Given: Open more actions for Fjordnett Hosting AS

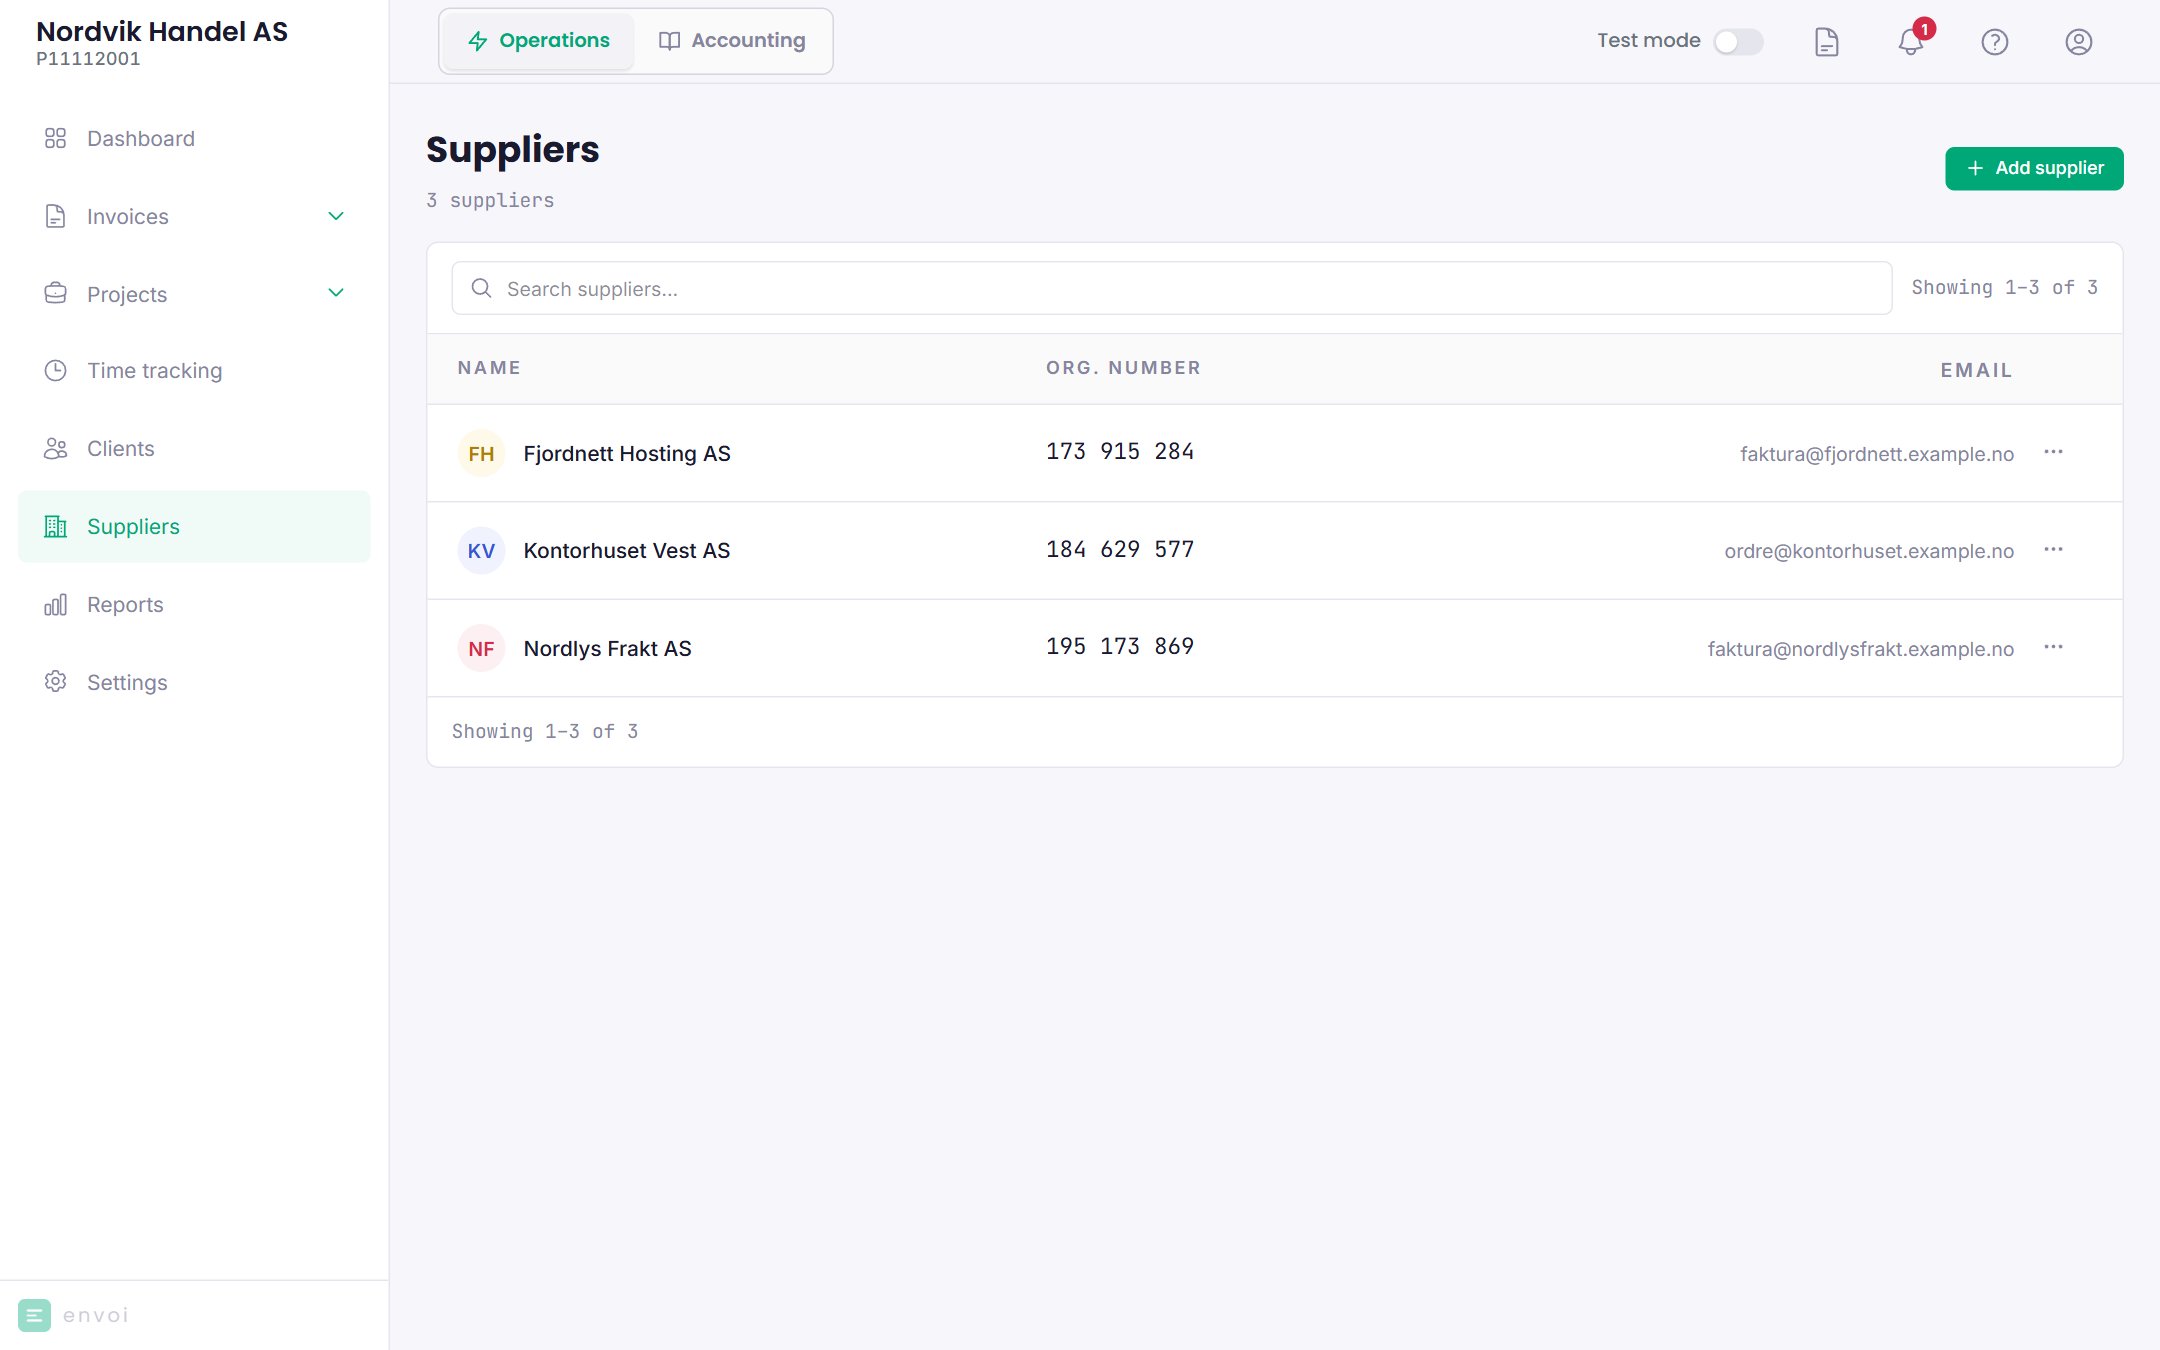Looking at the screenshot, I should click(2053, 452).
